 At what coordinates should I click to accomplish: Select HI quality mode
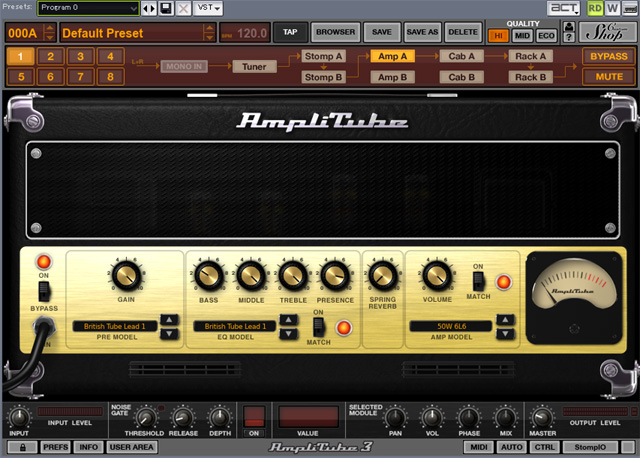(498, 36)
